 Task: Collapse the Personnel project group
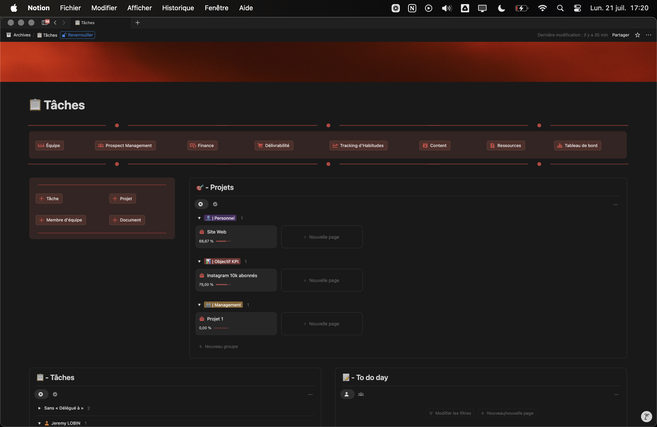[x=199, y=218]
